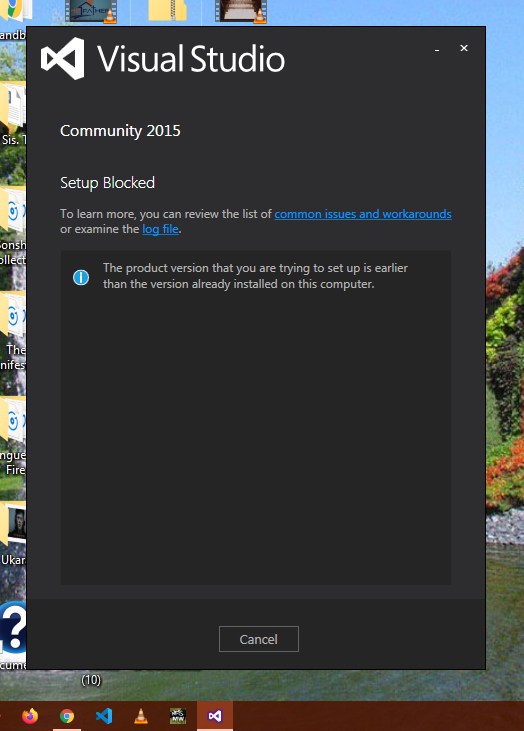524x731 pixels.
Task: Close the Visual Studio setup window
Action: (x=464, y=48)
